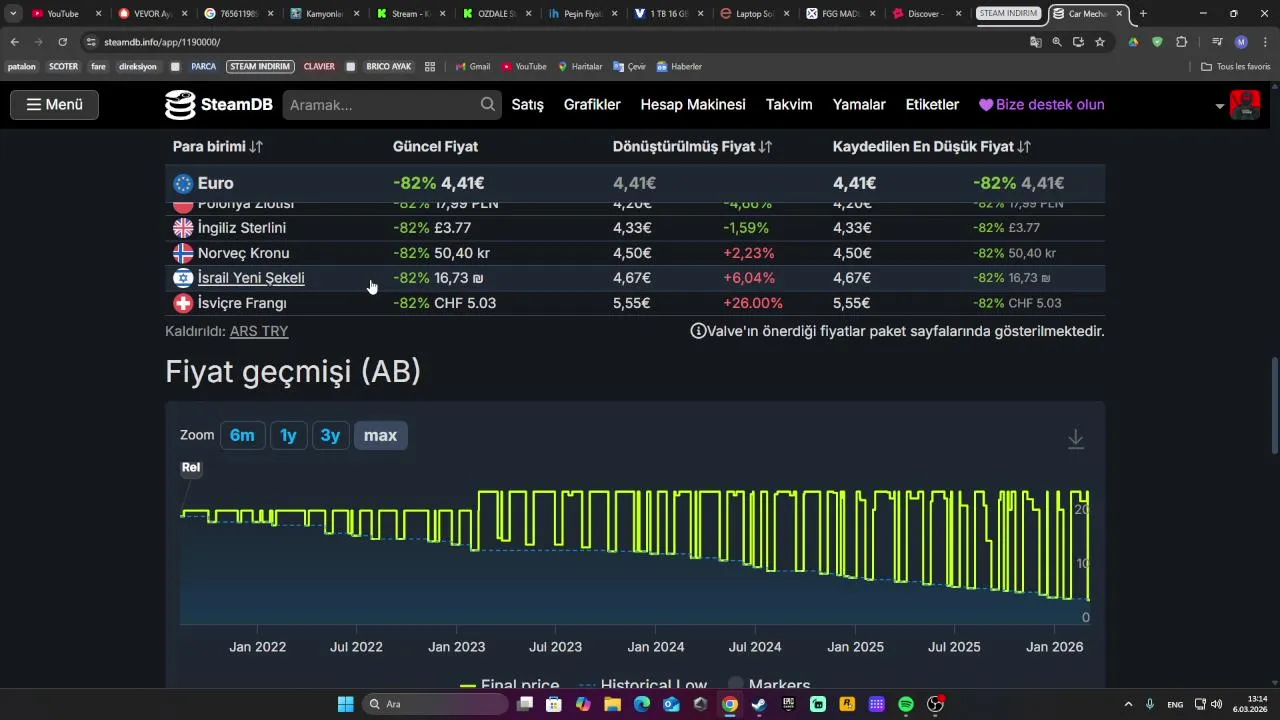Open the tab search dropdown in the browser

click(x=13, y=14)
